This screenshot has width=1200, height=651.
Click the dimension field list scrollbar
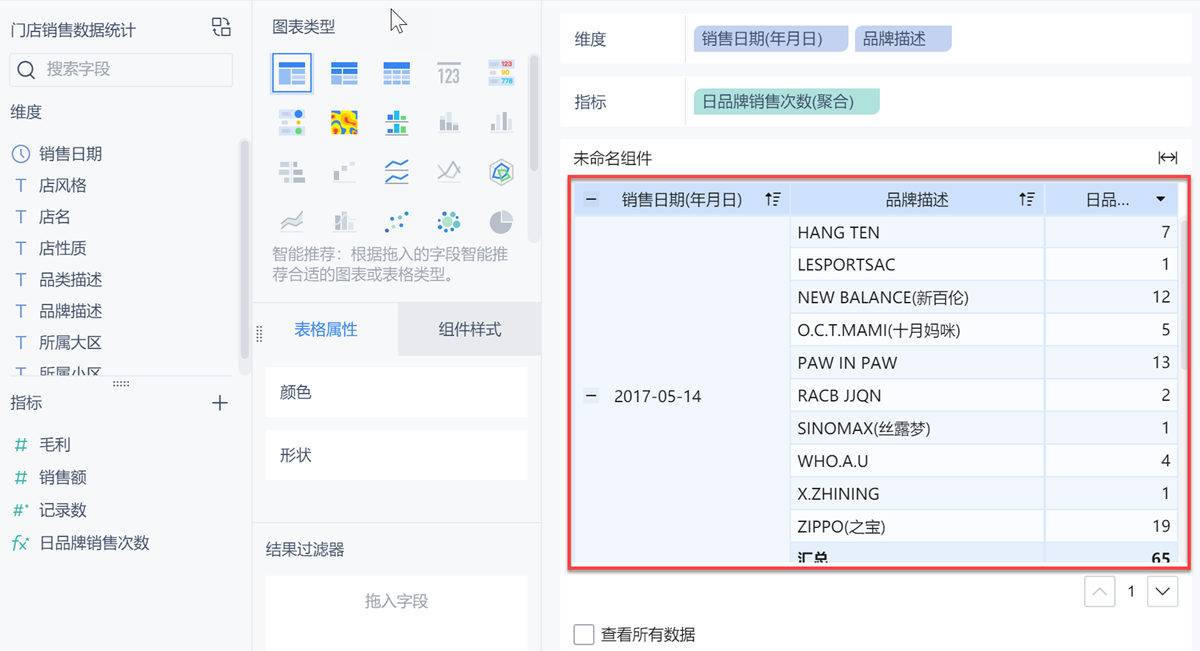point(245,250)
